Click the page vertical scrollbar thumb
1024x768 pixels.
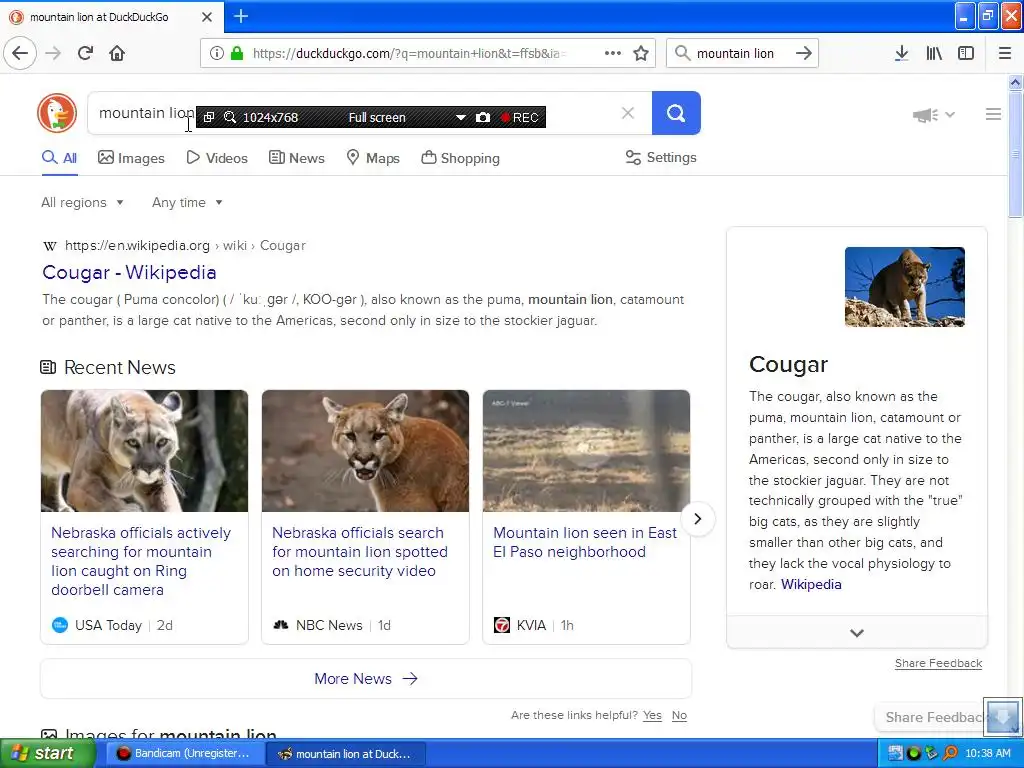click(x=1015, y=154)
